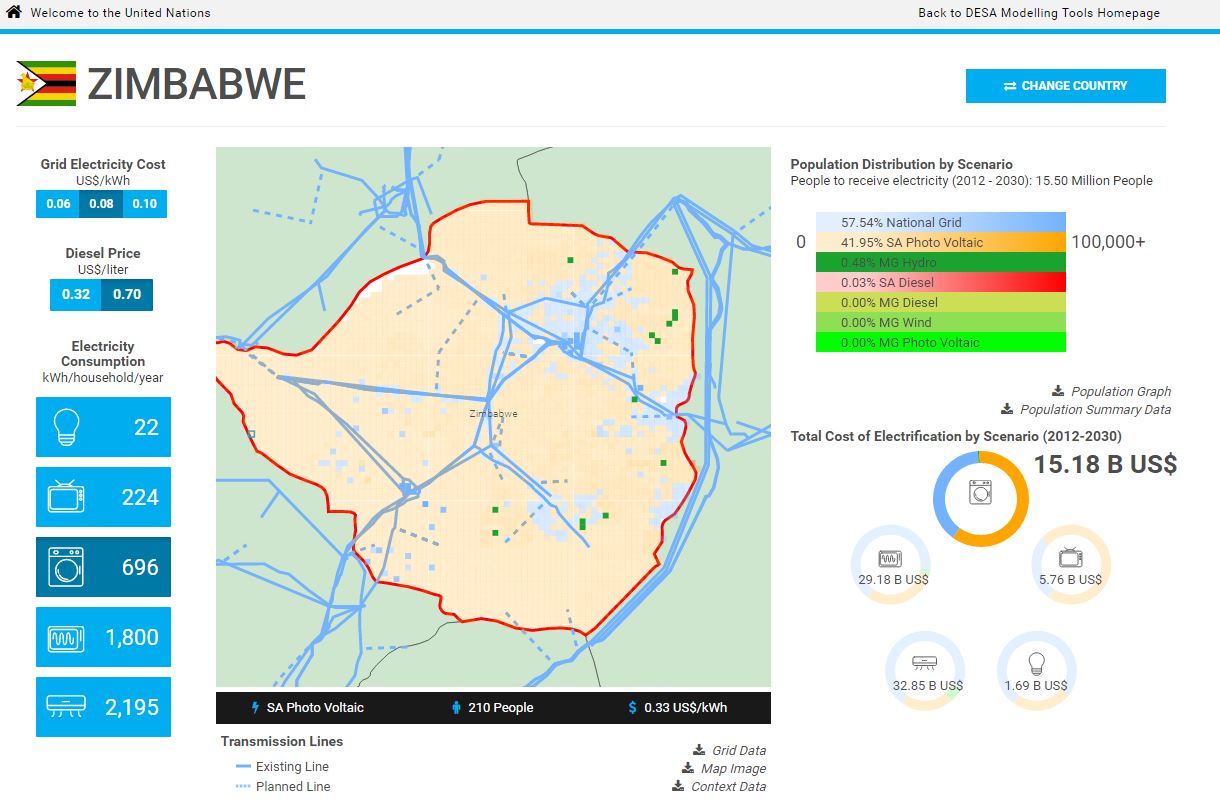
Task: Click the Zimbabwe flag icon
Action: pos(46,84)
